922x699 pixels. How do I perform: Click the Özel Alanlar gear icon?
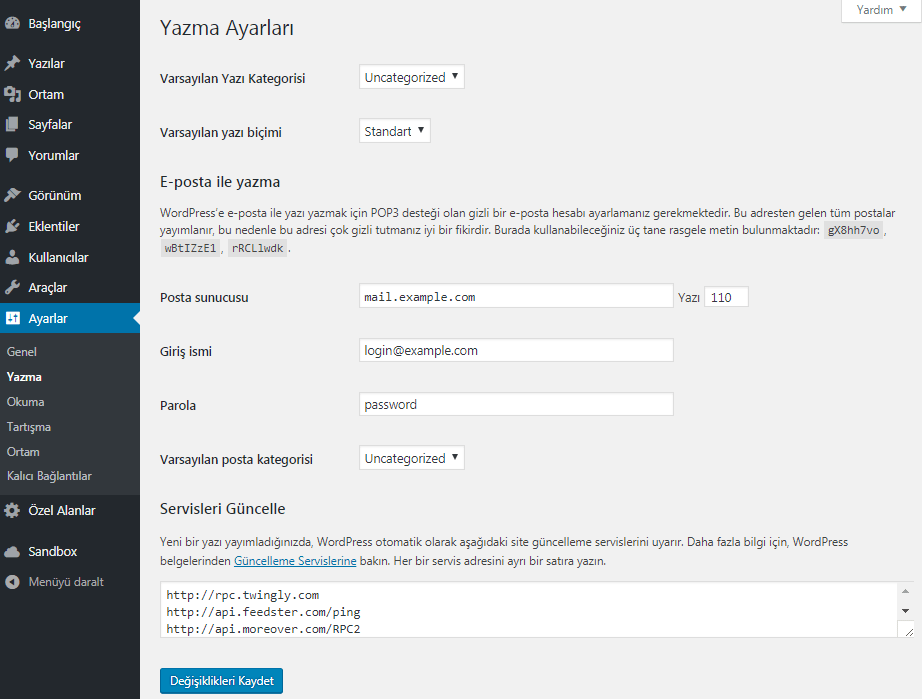(x=12, y=510)
